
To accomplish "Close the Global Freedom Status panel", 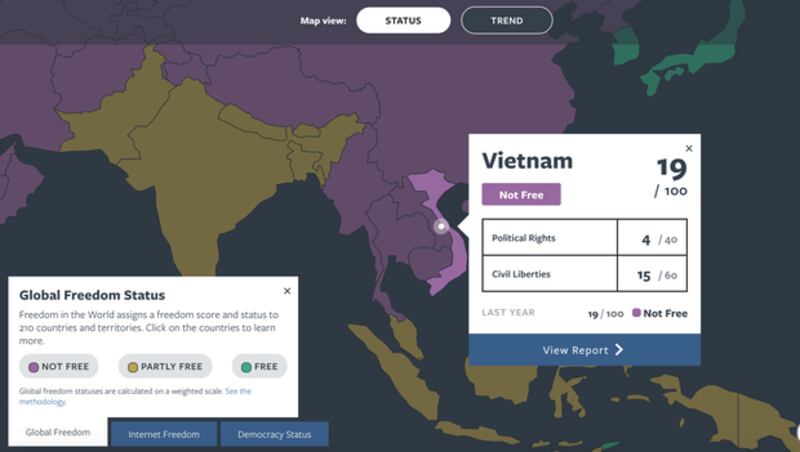I will coord(287,291).
